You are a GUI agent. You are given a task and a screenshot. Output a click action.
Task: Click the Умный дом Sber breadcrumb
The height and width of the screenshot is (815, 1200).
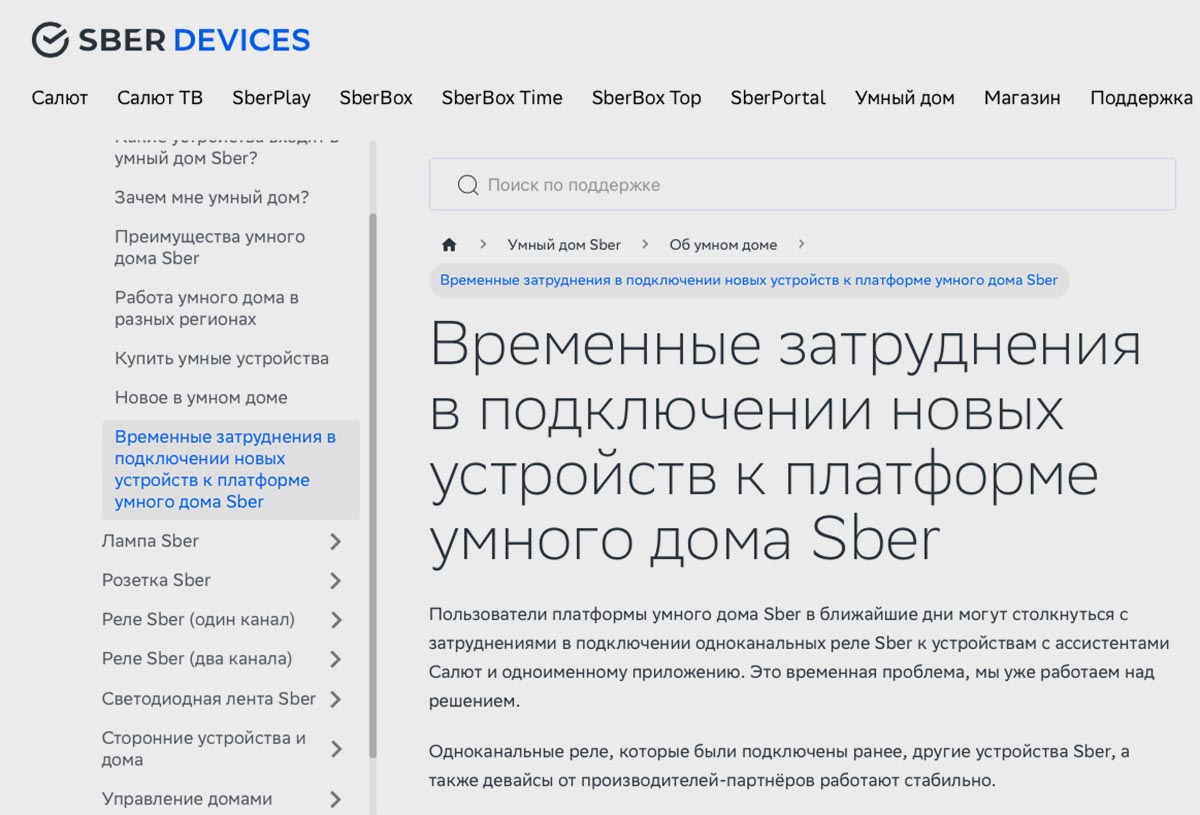click(564, 245)
